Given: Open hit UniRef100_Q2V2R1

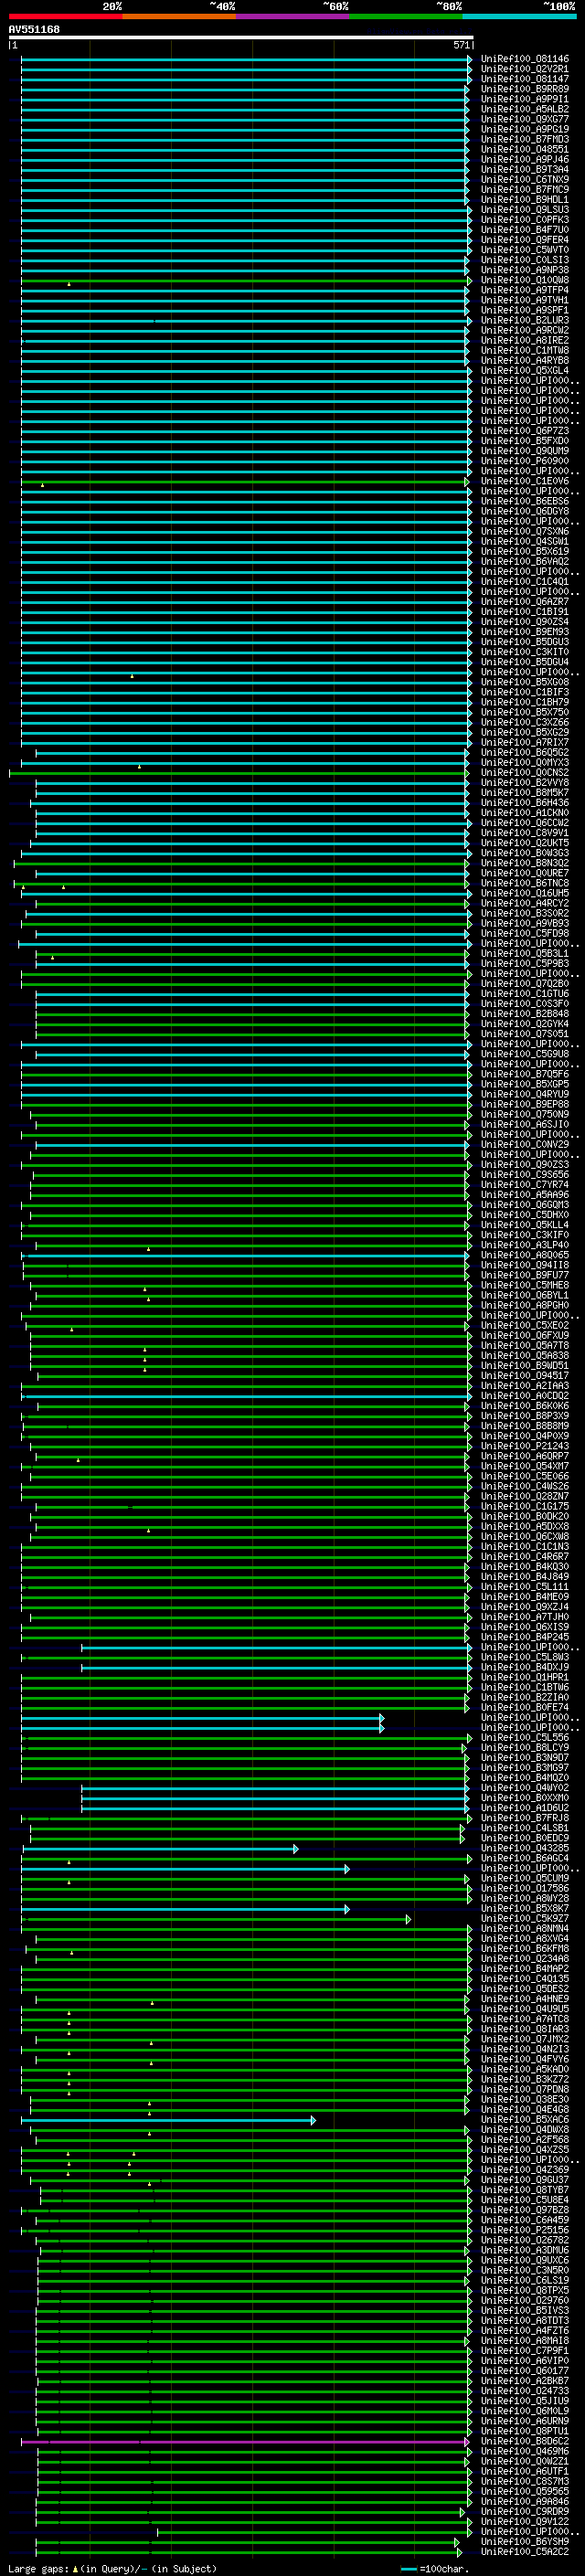Looking at the screenshot, I should click(x=525, y=69).
